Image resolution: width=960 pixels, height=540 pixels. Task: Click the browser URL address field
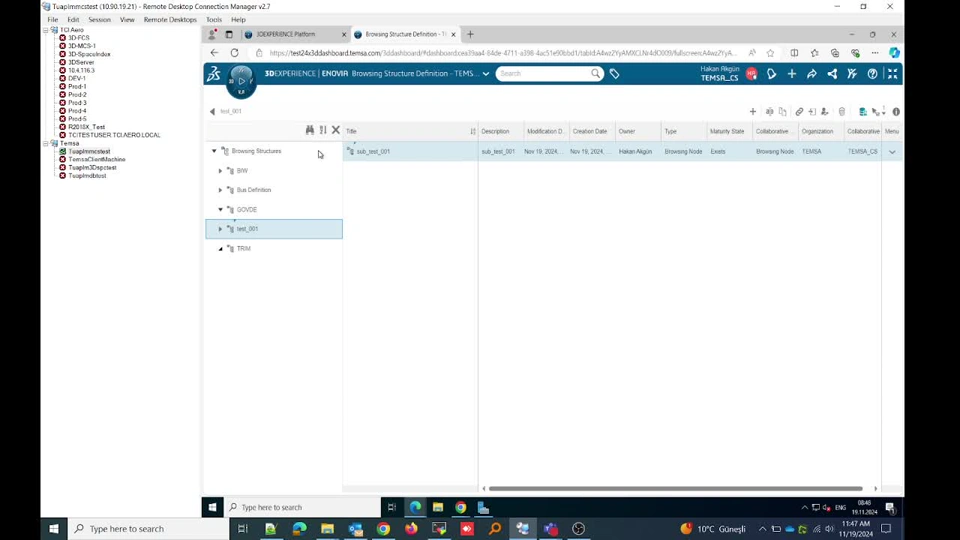[x=502, y=53]
